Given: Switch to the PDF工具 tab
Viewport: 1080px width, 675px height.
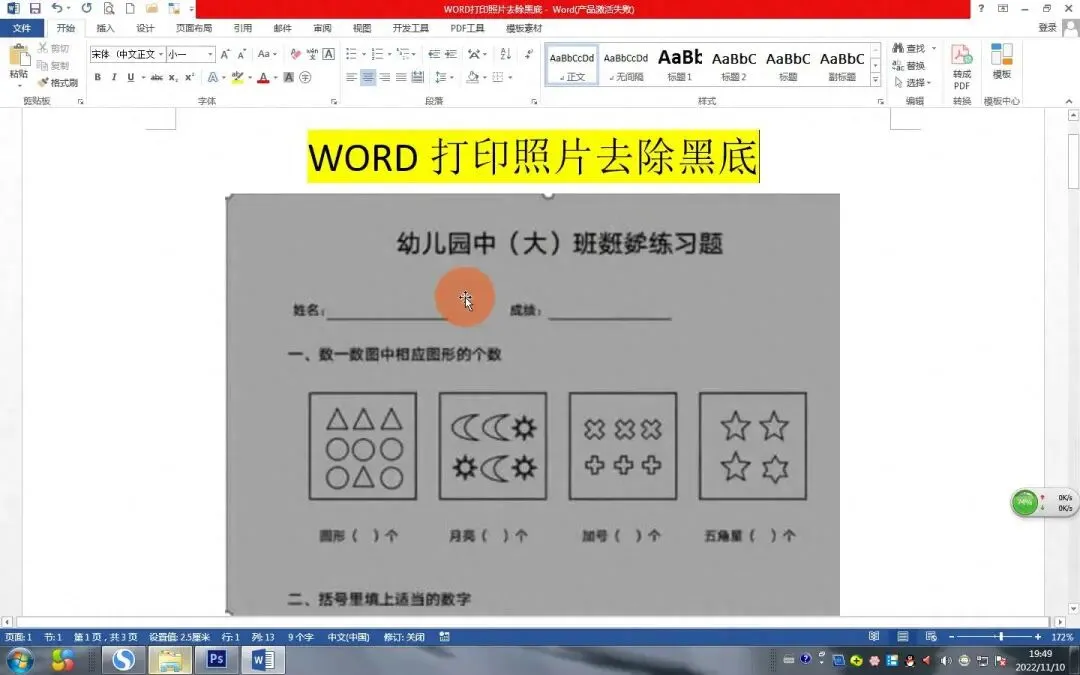Looking at the screenshot, I should click(468, 28).
